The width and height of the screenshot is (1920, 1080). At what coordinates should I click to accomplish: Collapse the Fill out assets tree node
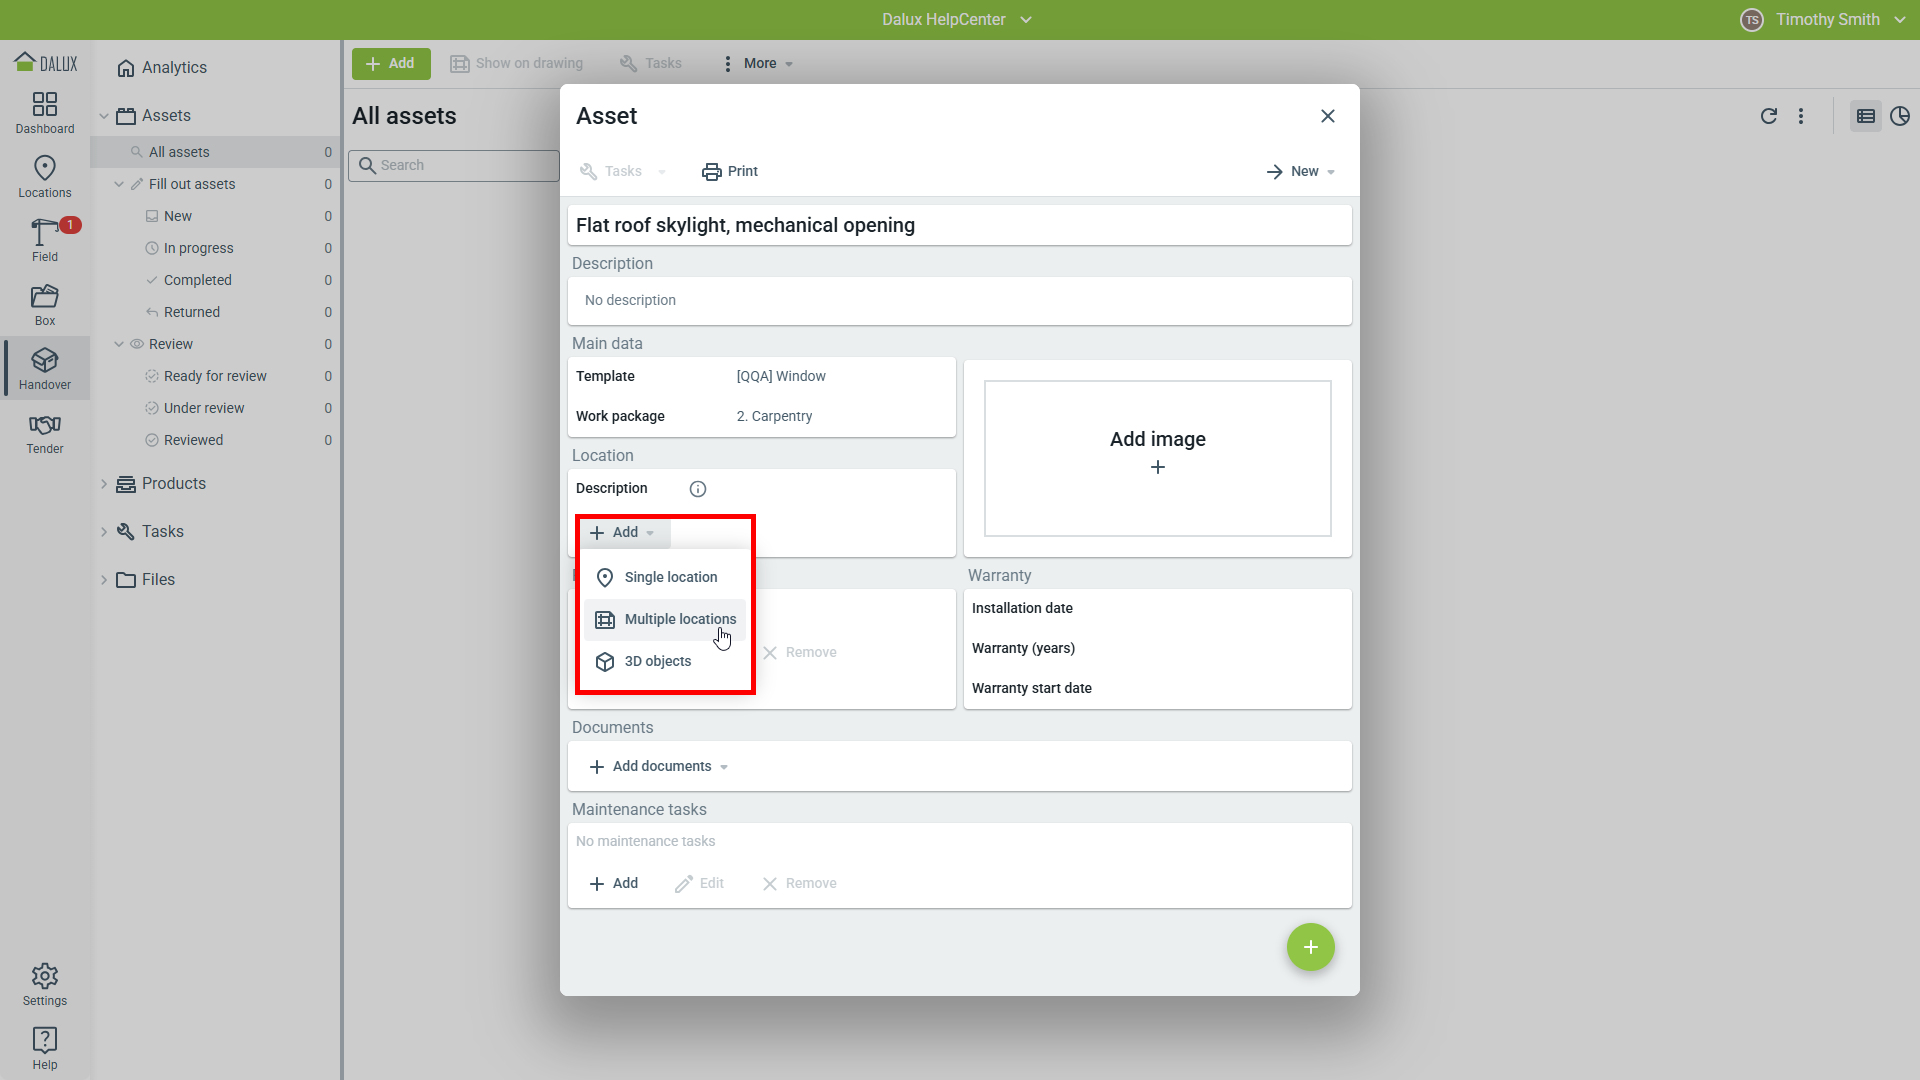tap(119, 184)
